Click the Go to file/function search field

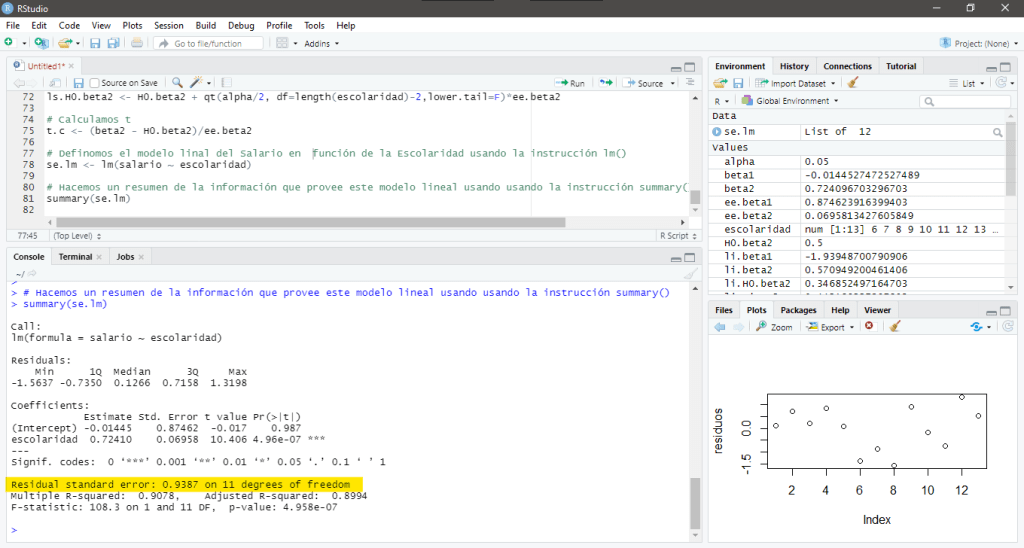(x=208, y=43)
